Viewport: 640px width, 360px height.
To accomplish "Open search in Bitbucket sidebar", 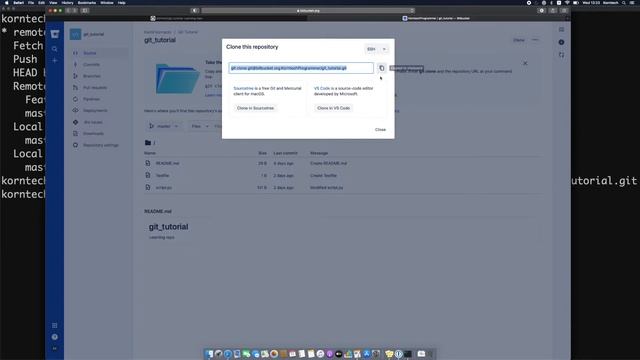I will [55, 49].
